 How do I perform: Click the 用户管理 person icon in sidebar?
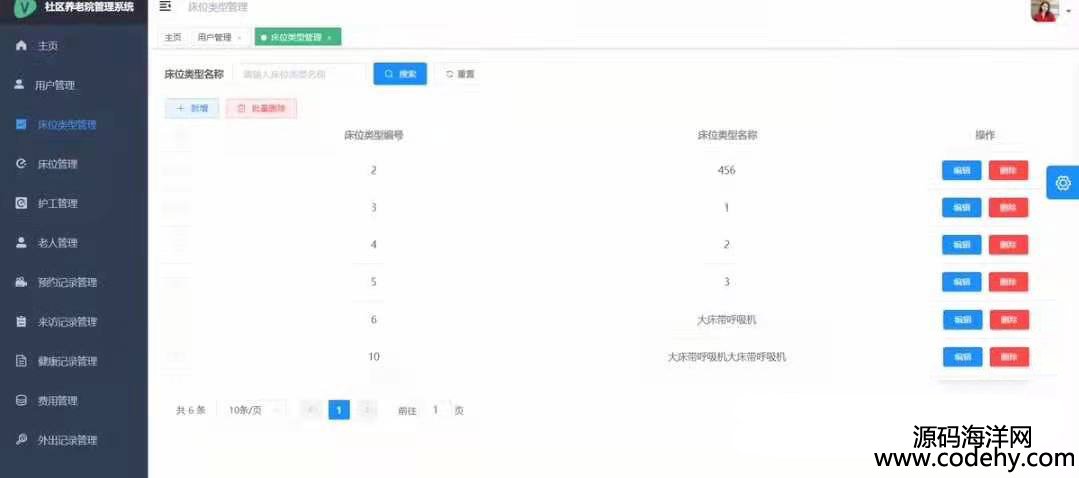19,85
